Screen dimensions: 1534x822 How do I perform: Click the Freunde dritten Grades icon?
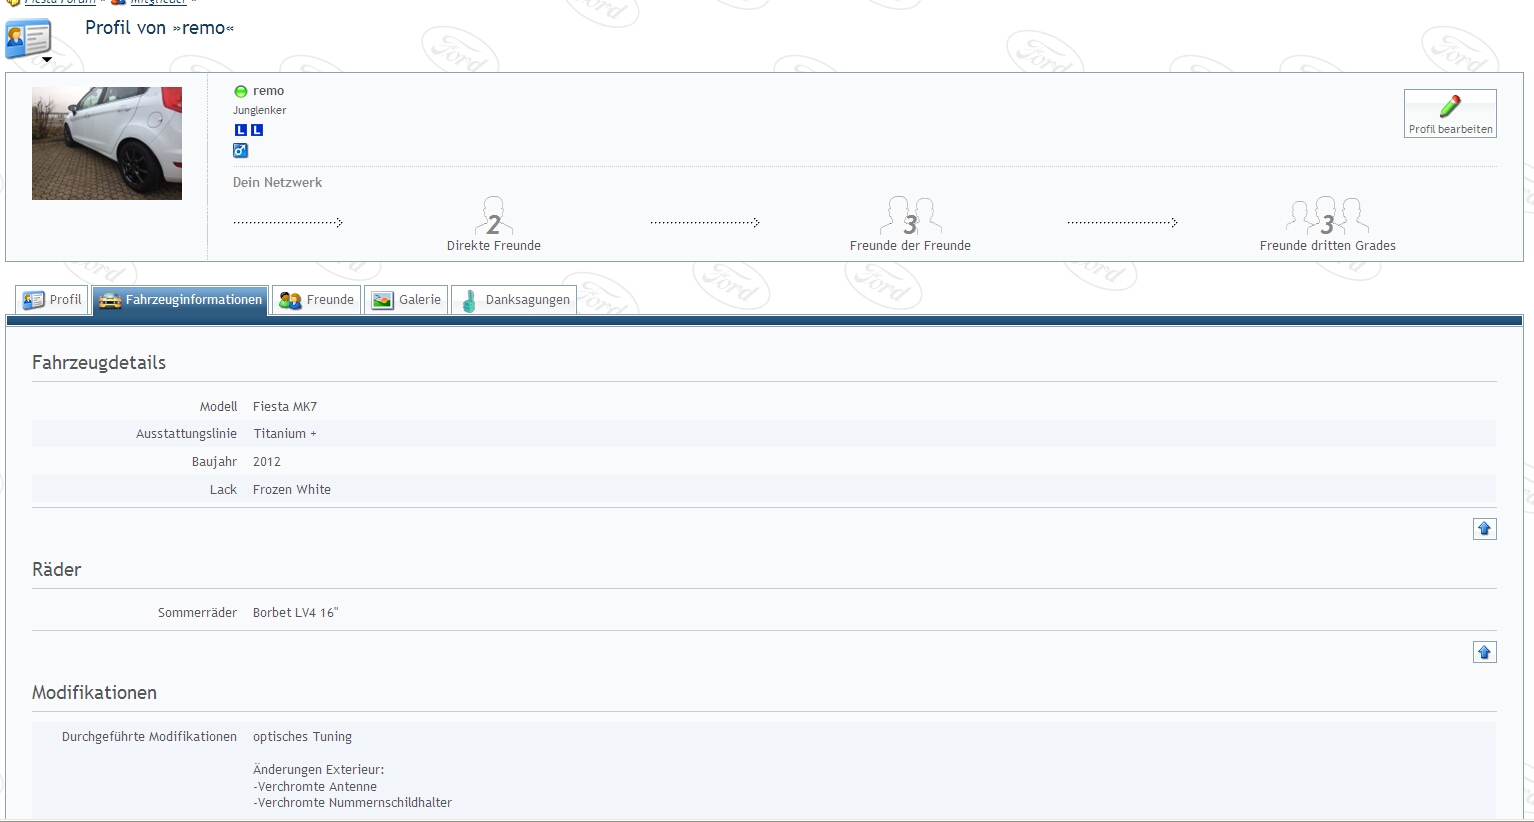coord(1327,217)
